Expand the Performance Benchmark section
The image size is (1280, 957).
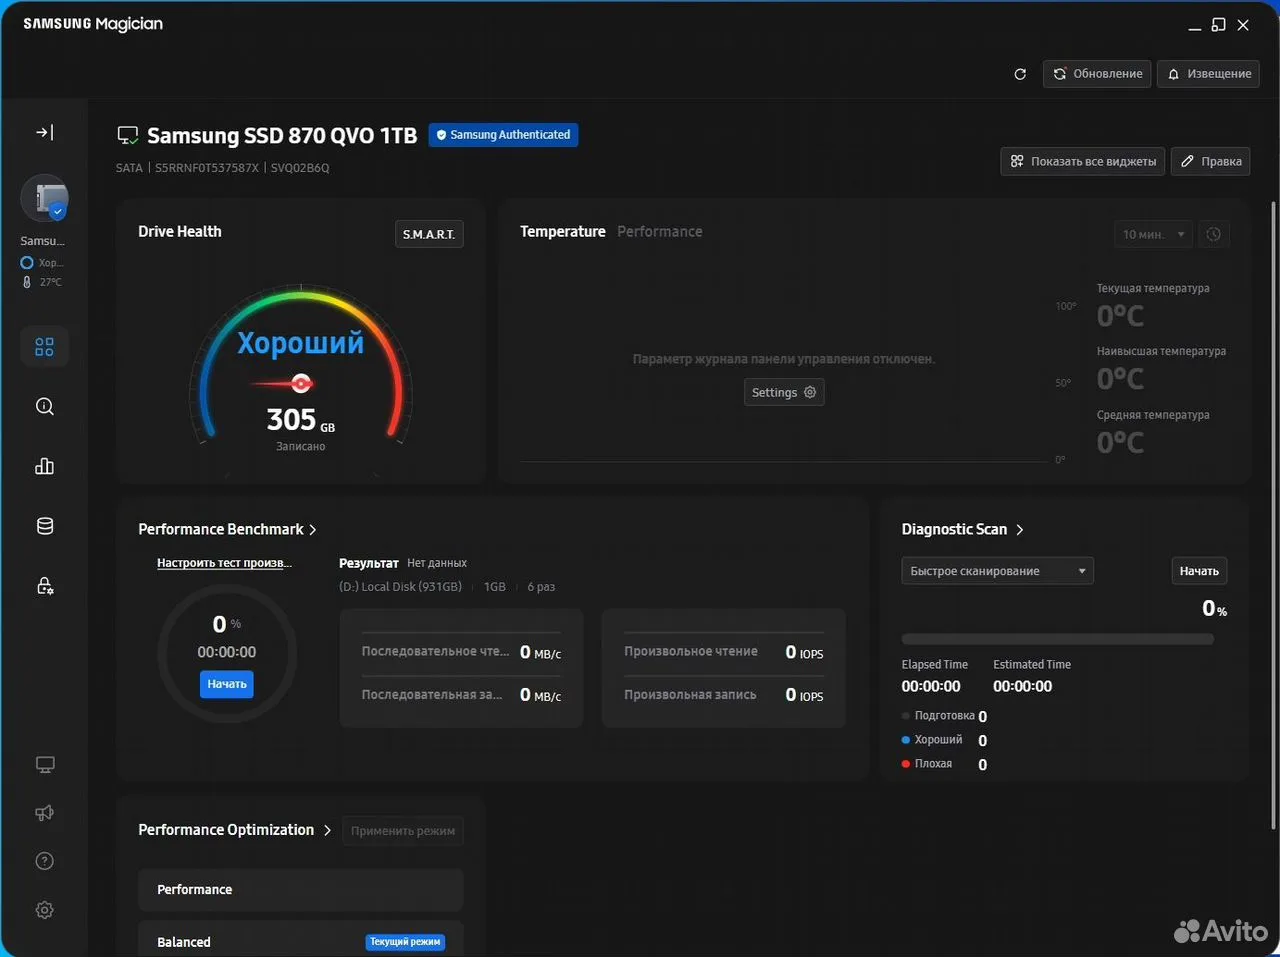pos(227,529)
